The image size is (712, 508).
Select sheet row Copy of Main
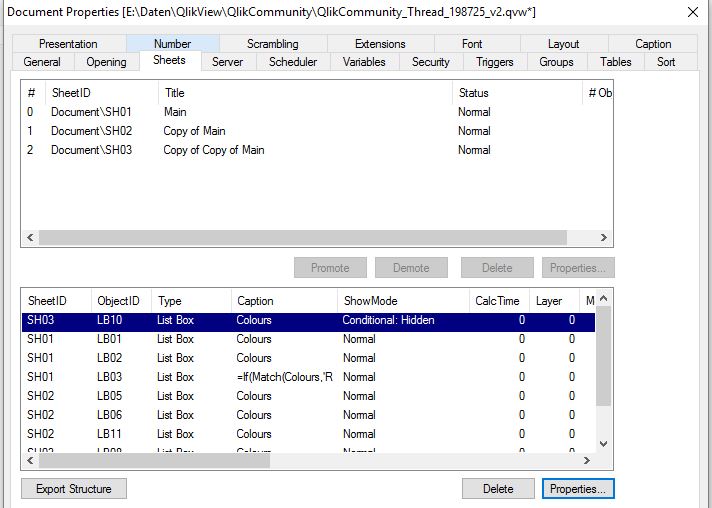click(317, 131)
